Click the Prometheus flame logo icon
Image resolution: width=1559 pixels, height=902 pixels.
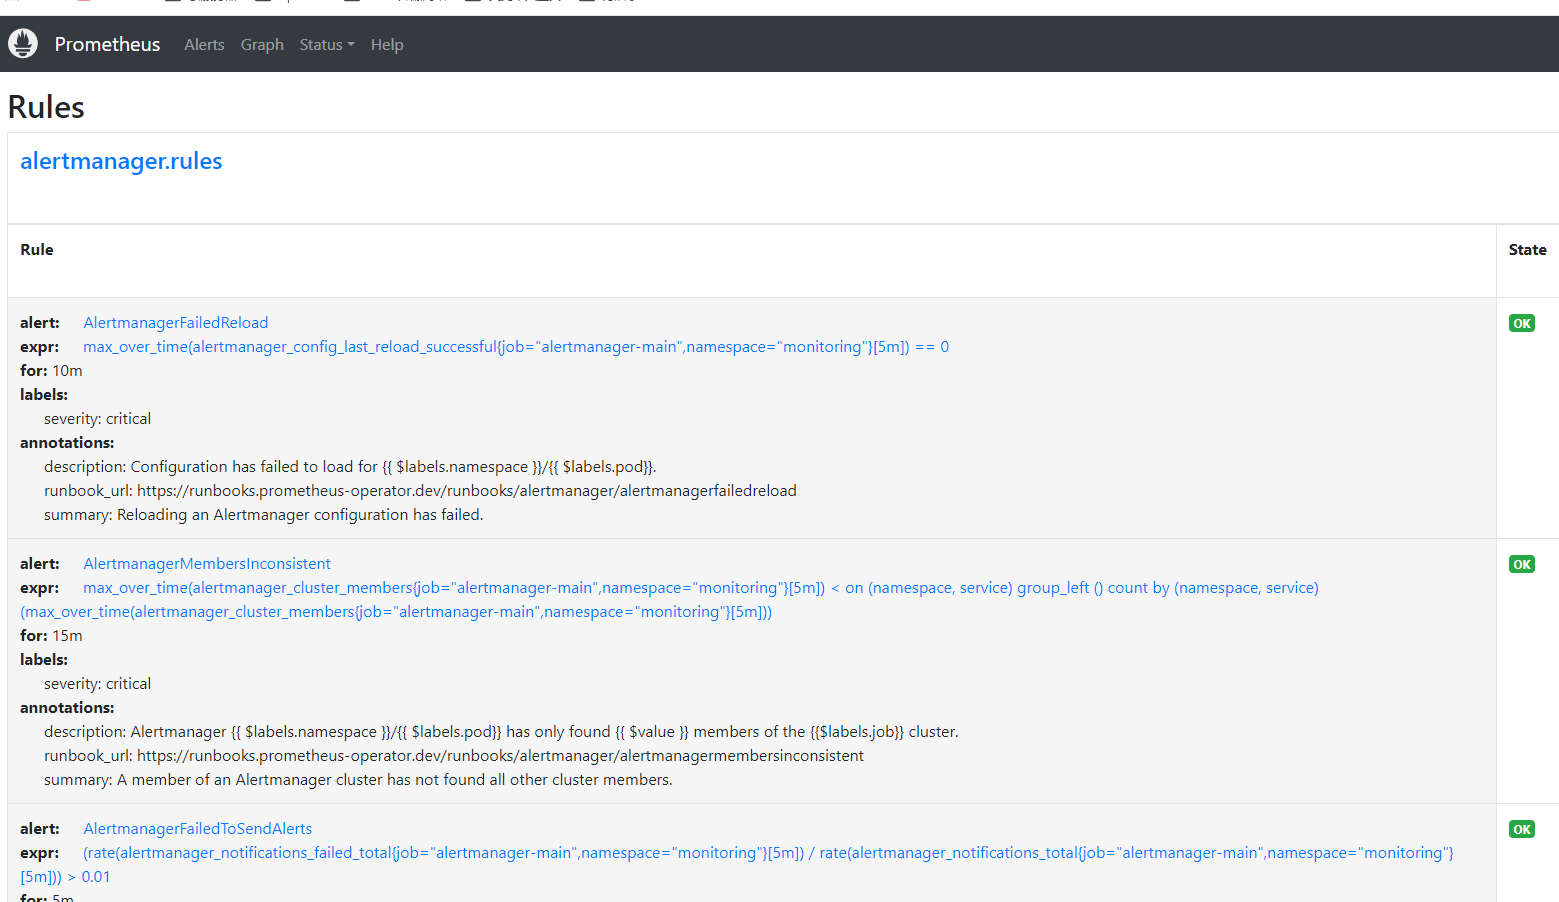point(23,43)
